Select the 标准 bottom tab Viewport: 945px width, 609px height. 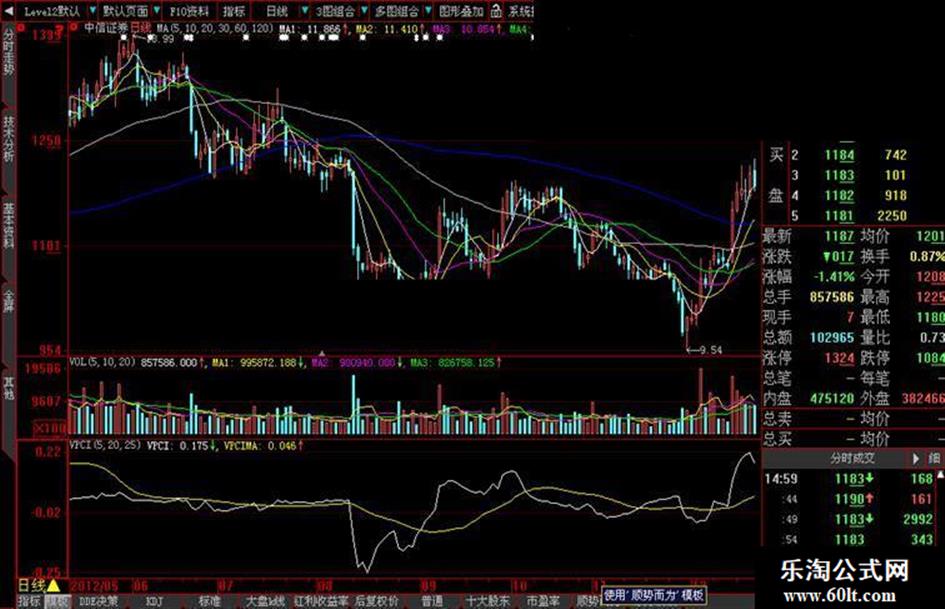[210, 601]
